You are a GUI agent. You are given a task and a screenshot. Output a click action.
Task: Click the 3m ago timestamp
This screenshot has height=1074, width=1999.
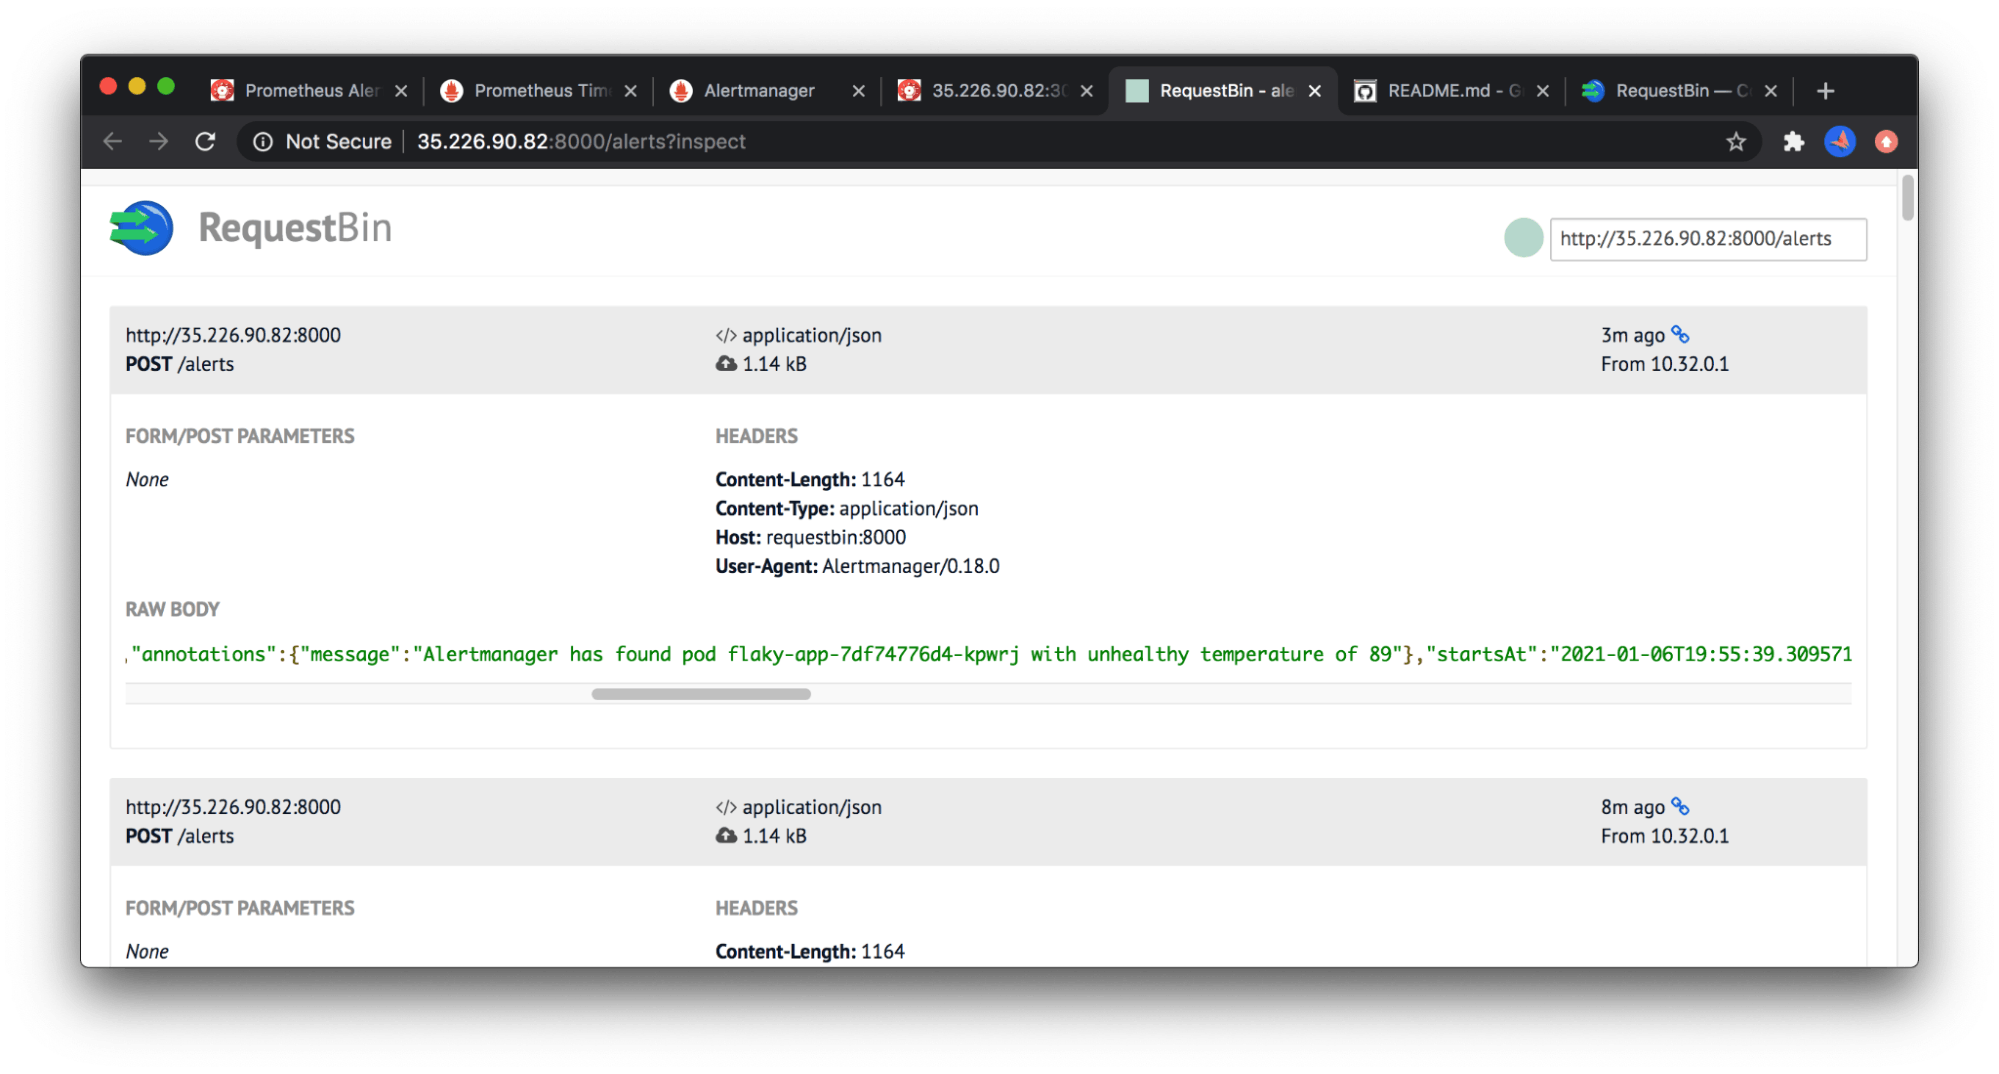1632,335
